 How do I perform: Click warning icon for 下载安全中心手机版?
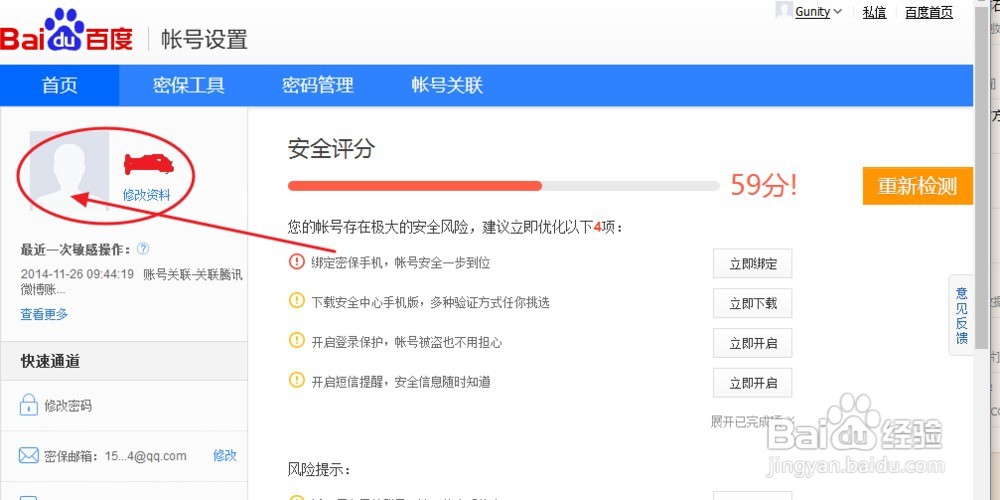(296, 301)
